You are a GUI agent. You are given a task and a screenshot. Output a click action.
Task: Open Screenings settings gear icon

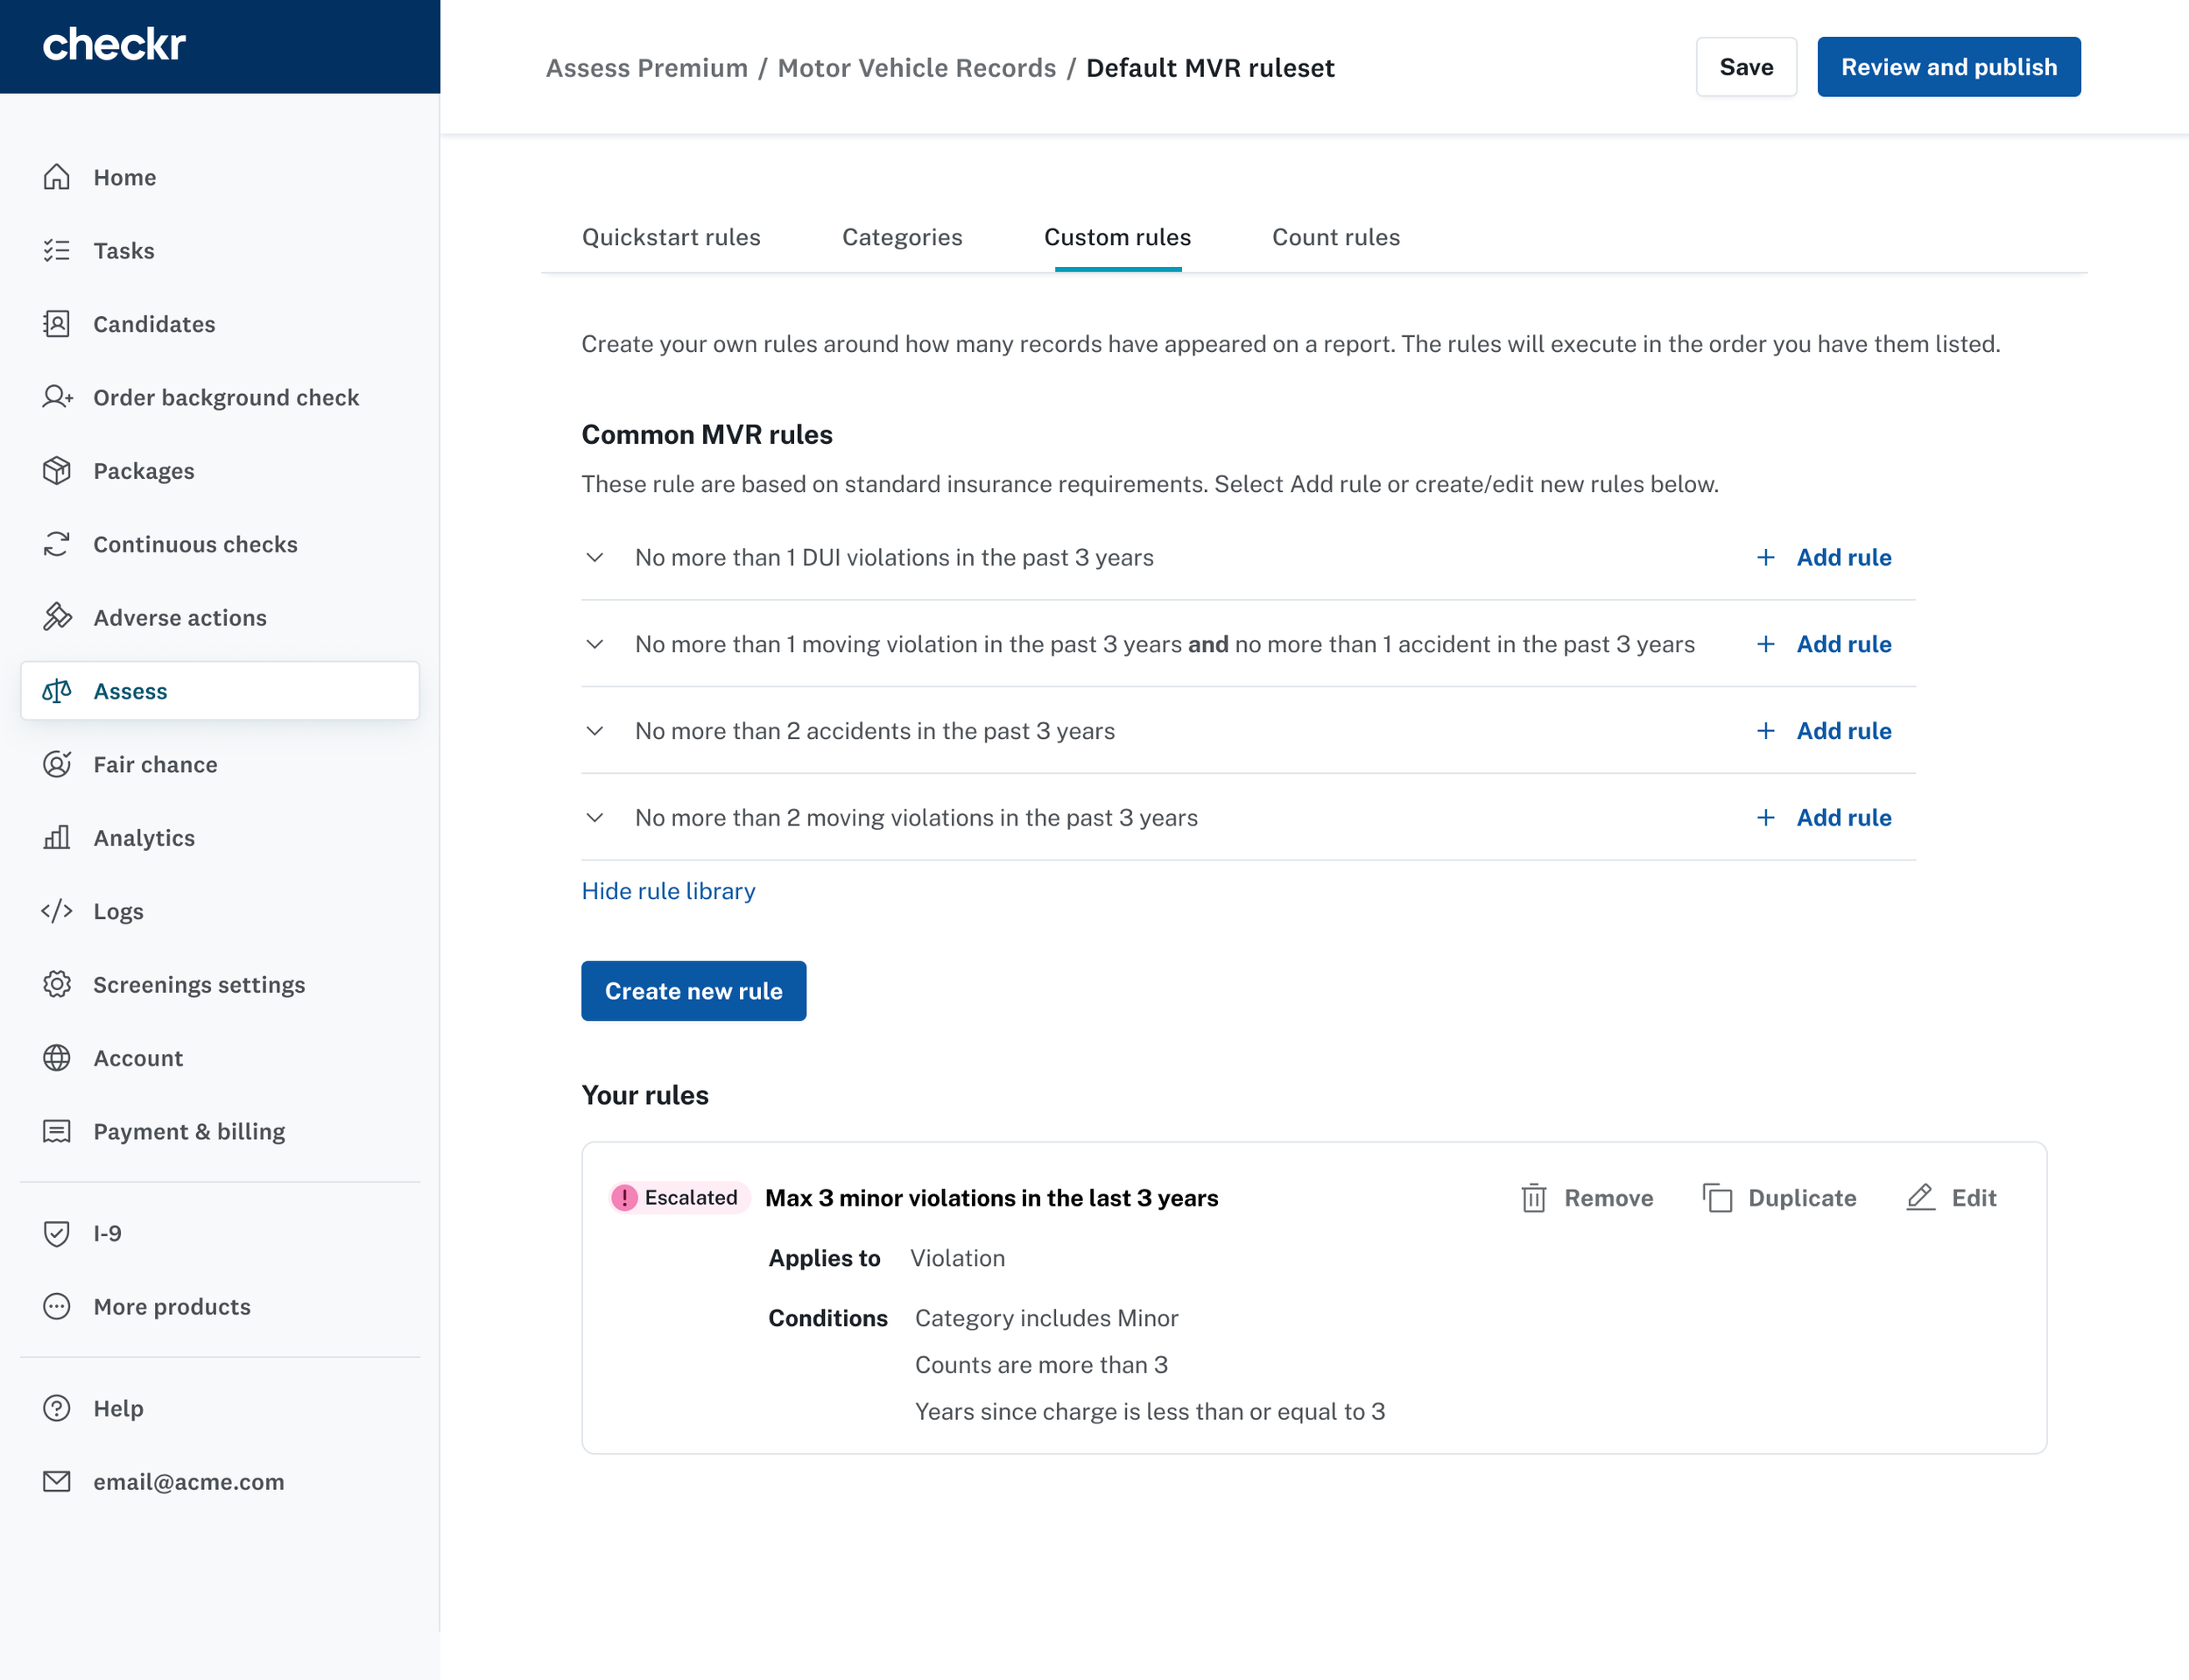click(57, 984)
